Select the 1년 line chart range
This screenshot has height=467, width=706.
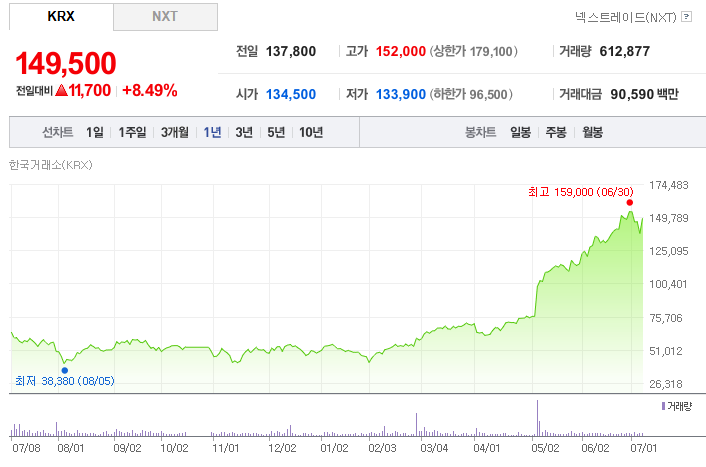(x=213, y=132)
